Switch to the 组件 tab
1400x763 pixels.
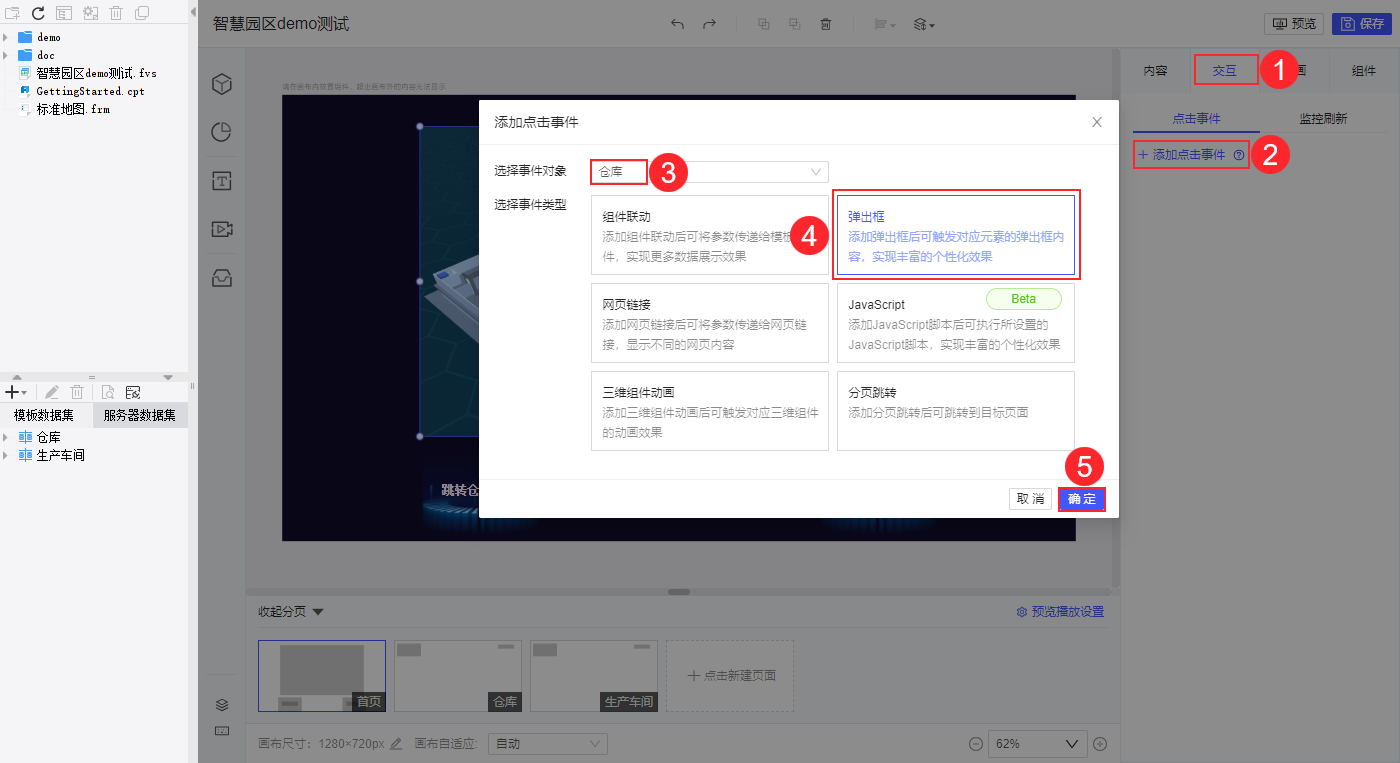click(x=1363, y=70)
